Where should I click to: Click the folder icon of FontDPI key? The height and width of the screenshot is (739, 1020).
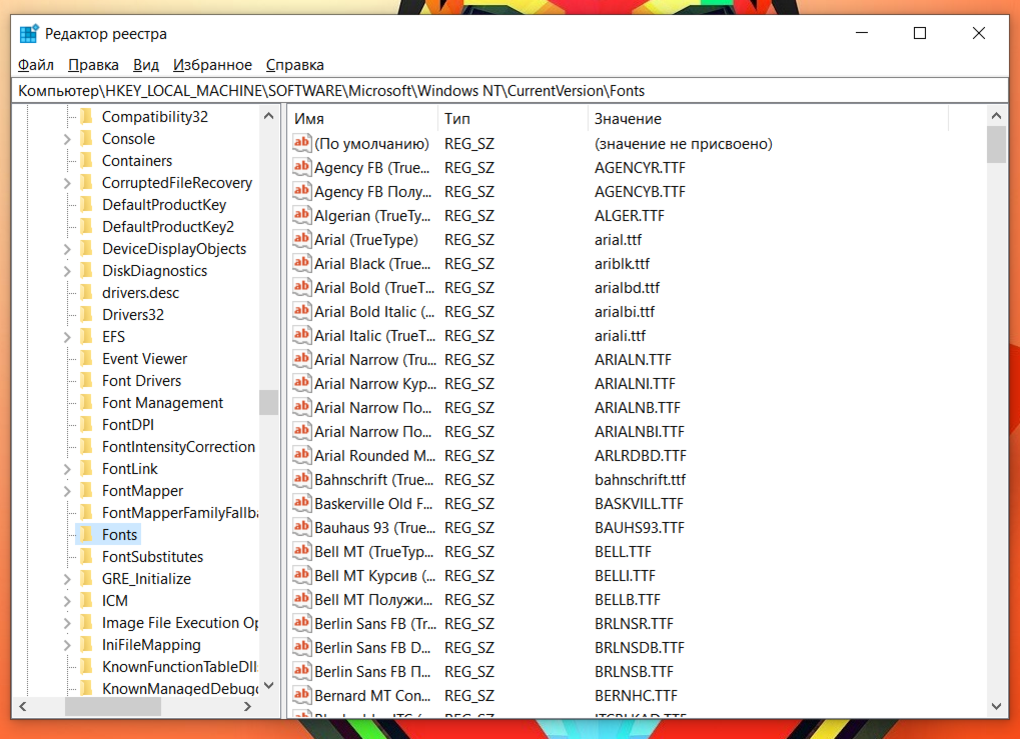click(87, 424)
